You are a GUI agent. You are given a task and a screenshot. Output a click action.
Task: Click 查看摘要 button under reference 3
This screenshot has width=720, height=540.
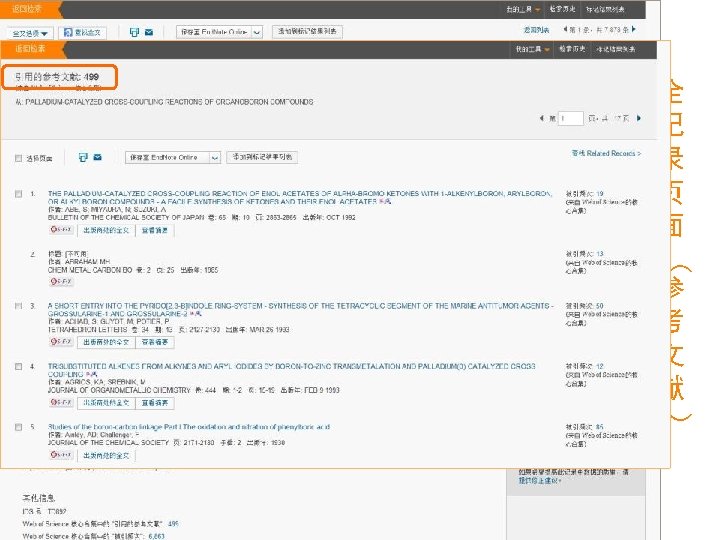point(155,343)
